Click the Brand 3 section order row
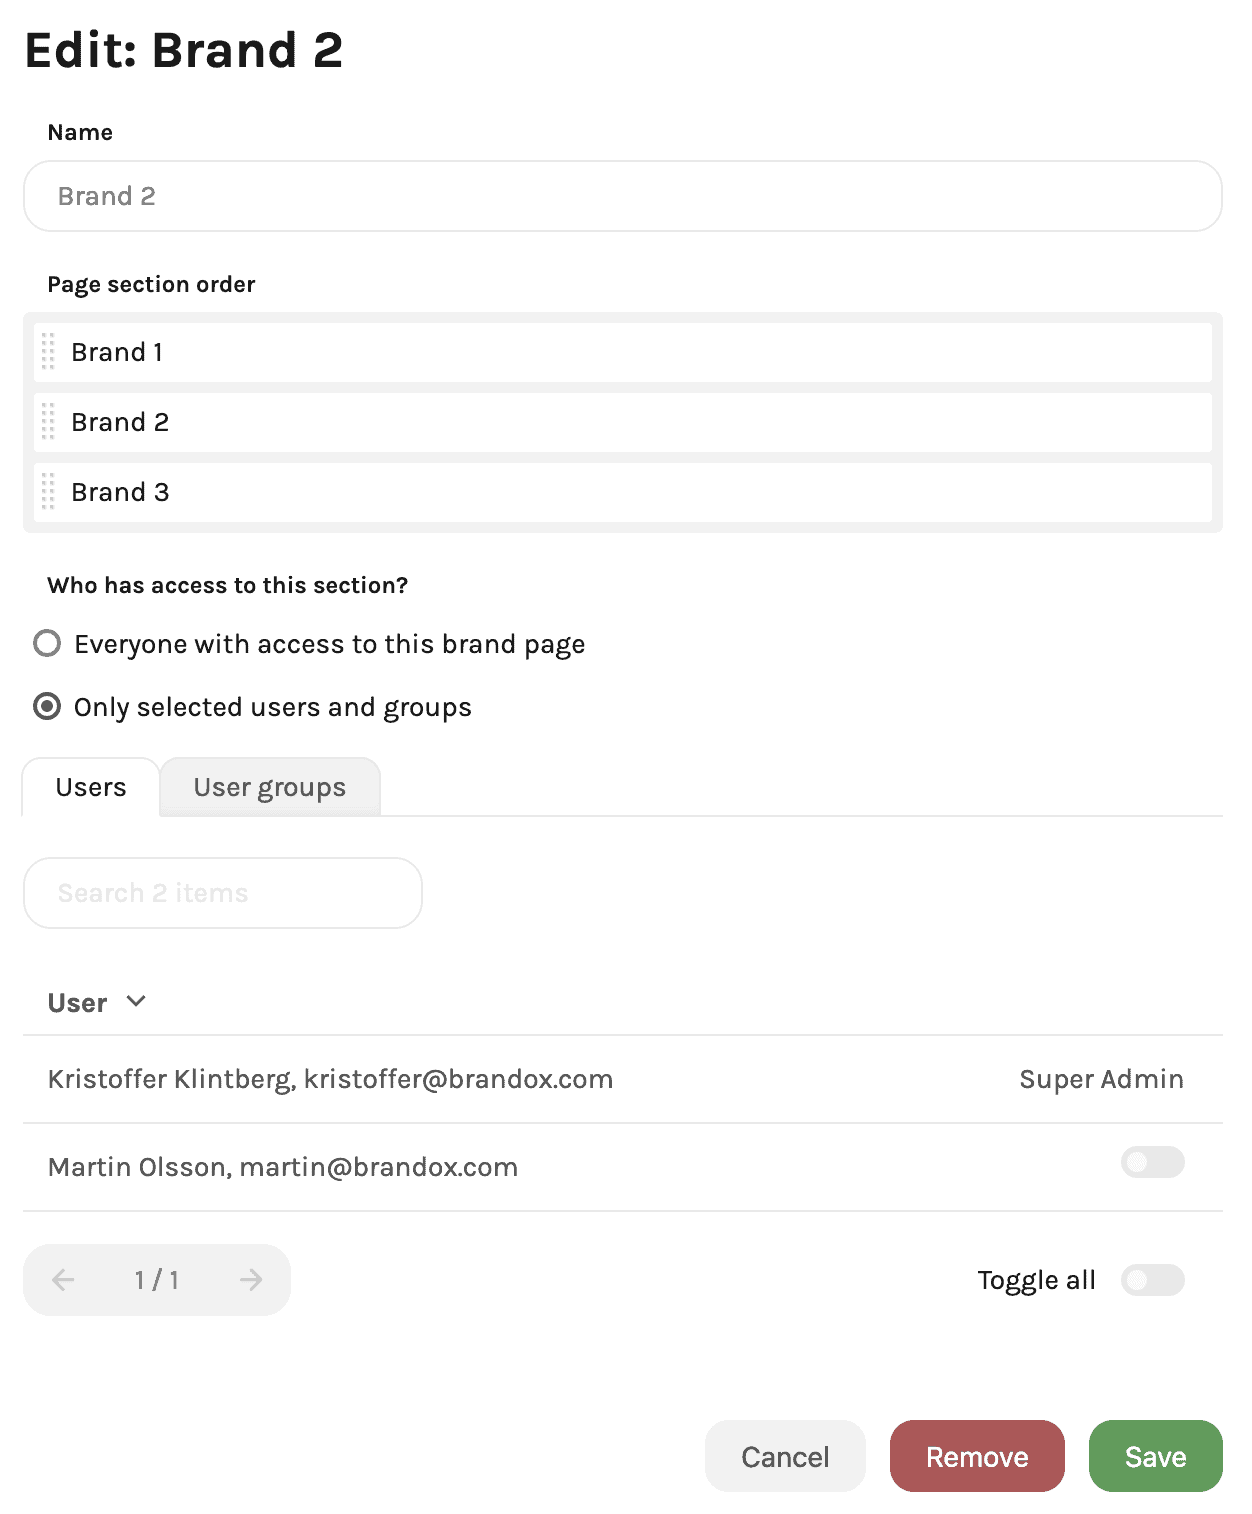The image size is (1252, 1514). (623, 492)
